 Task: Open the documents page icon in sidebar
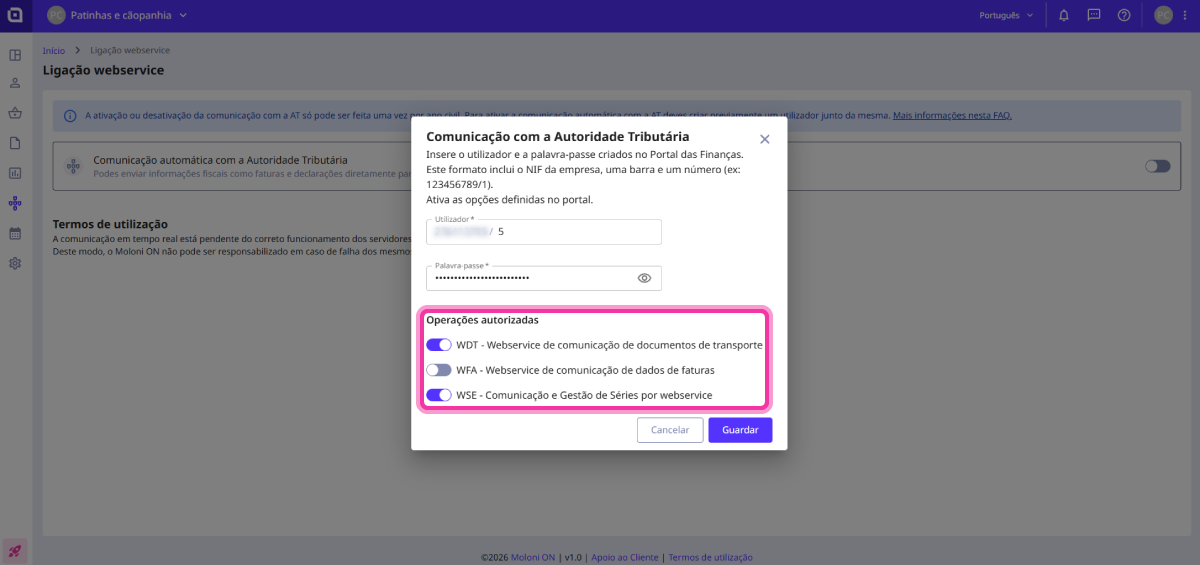pos(15,143)
